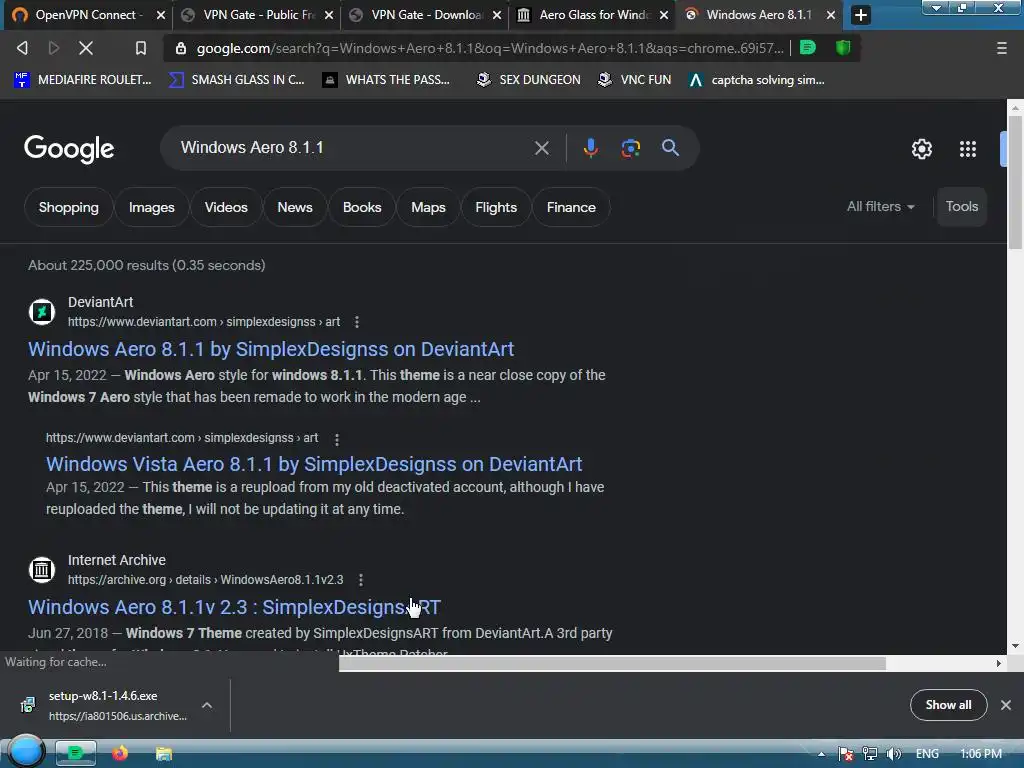Screen dimensions: 1024x768
Task: Open the downloaded setup-w8.1-1.4.6.exe file
Action: tap(104, 705)
